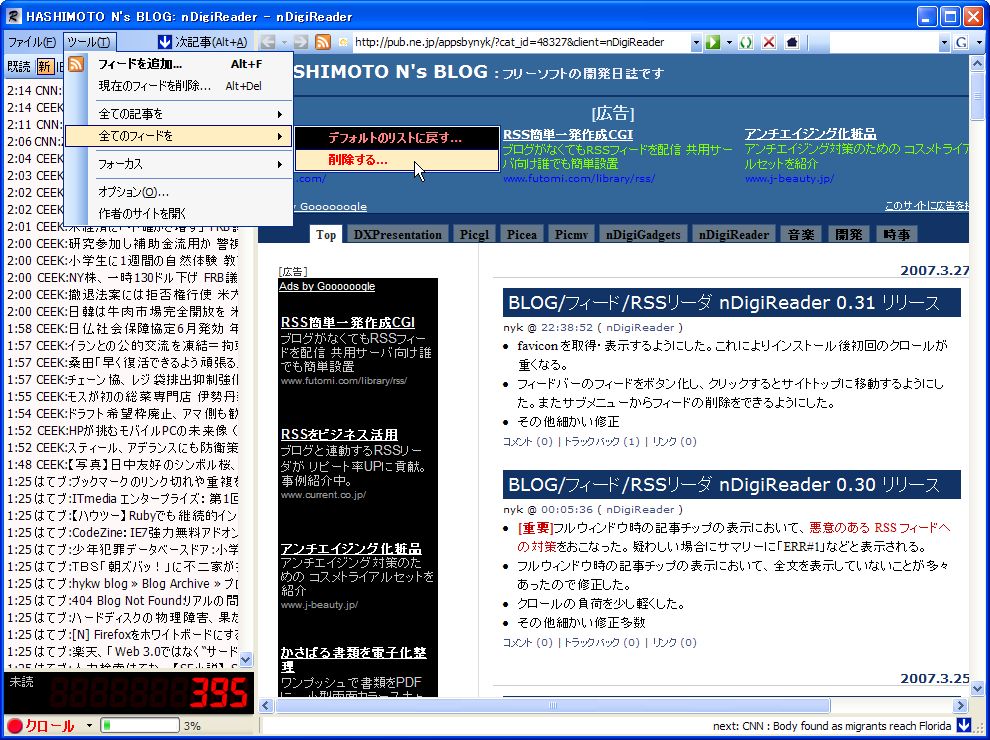Switch to the 開発 blog tab
Image resolution: width=990 pixels, height=740 pixels.
click(x=849, y=234)
